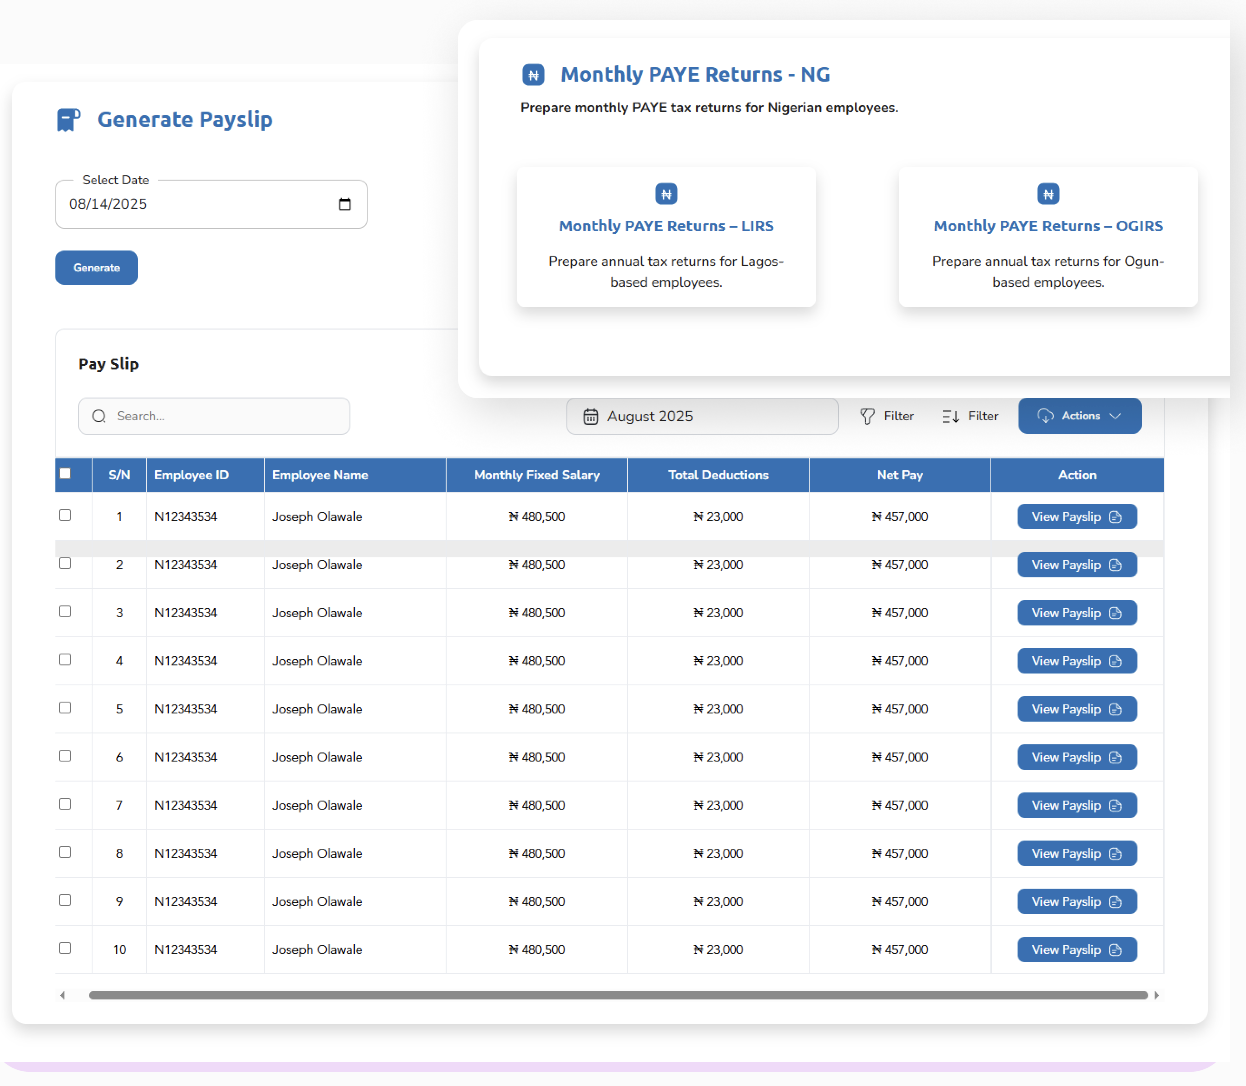1246x1086 pixels.
Task: Expand the Actions dropdown
Action: pyautogui.click(x=1080, y=415)
